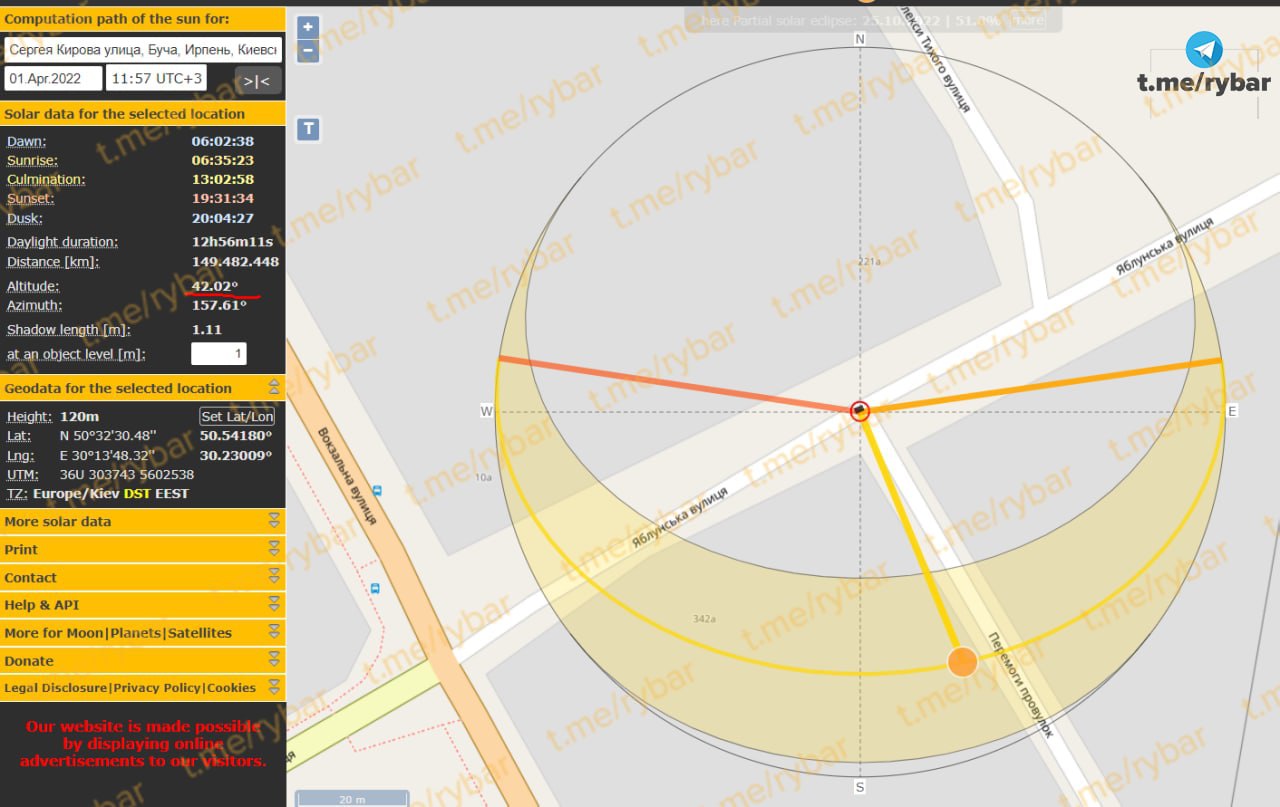Image resolution: width=1280 pixels, height=807 pixels.
Task: Expand the Print section
Action: coord(273,549)
